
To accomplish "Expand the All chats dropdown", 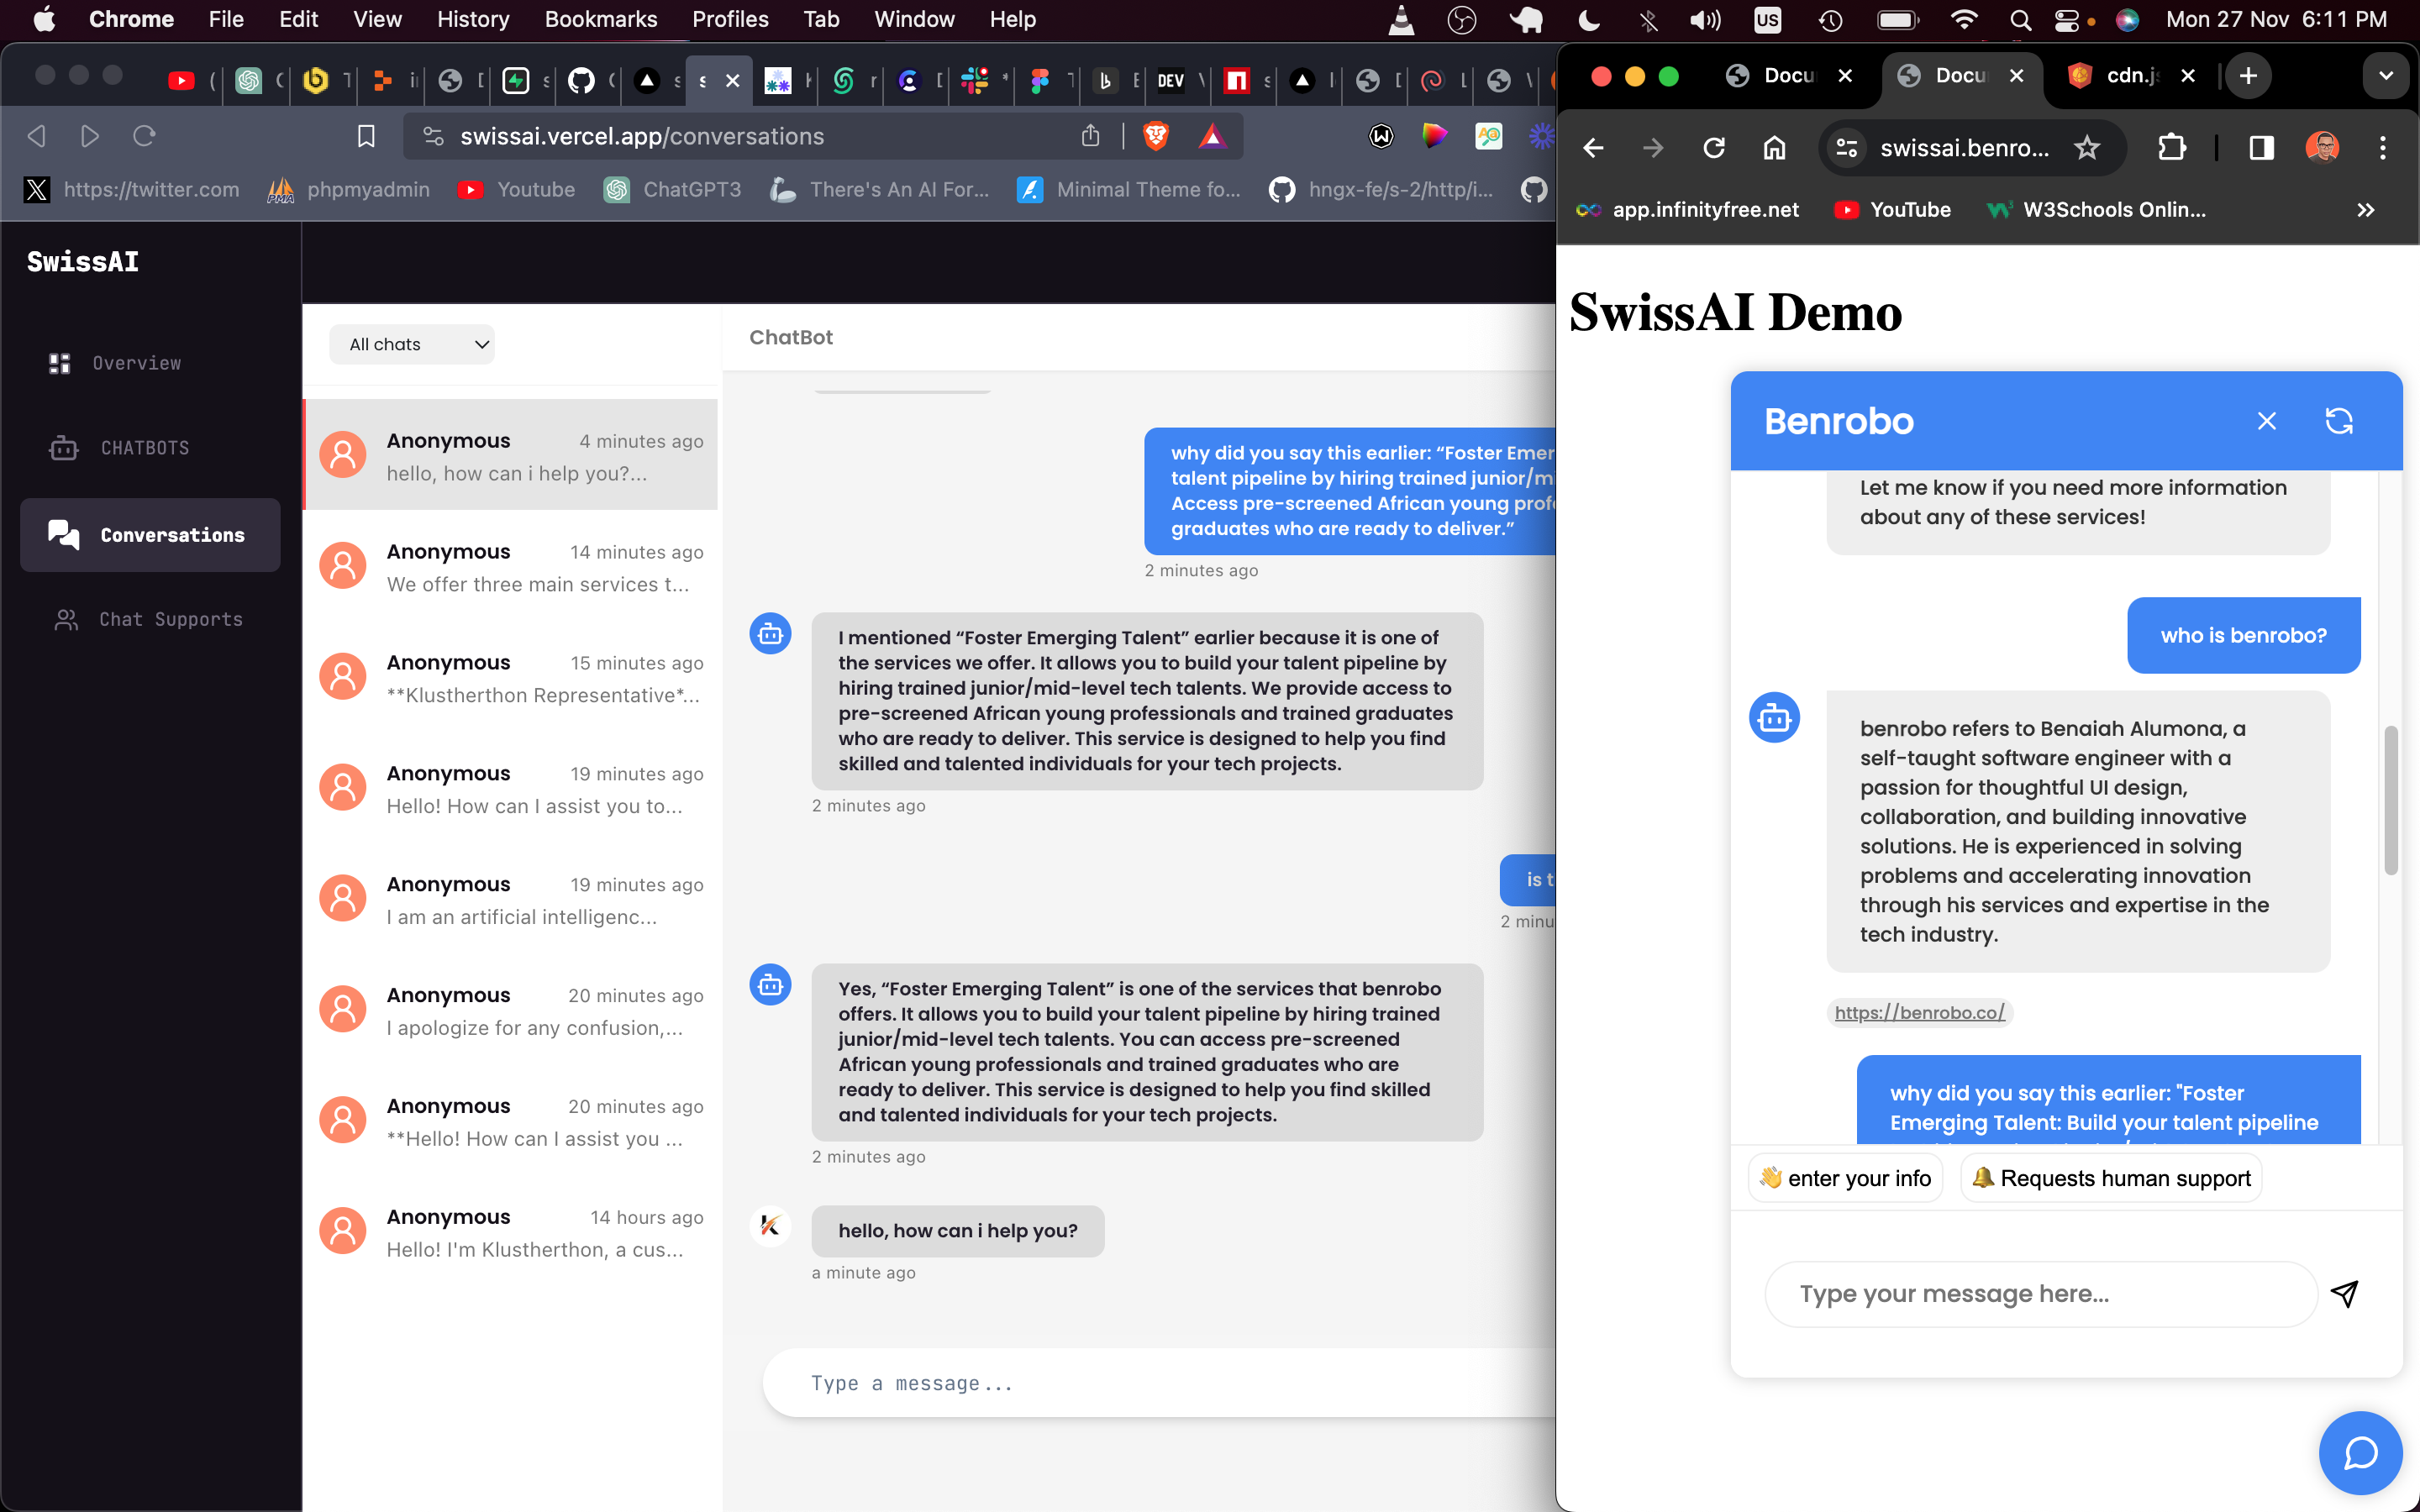I will coord(411,344).
